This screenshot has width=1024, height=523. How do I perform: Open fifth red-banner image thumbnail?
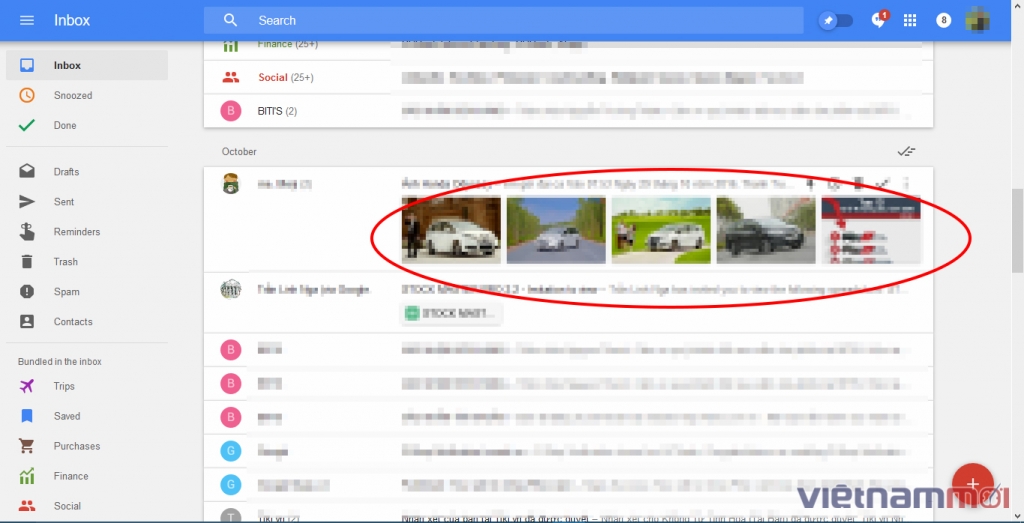(871, 230)
